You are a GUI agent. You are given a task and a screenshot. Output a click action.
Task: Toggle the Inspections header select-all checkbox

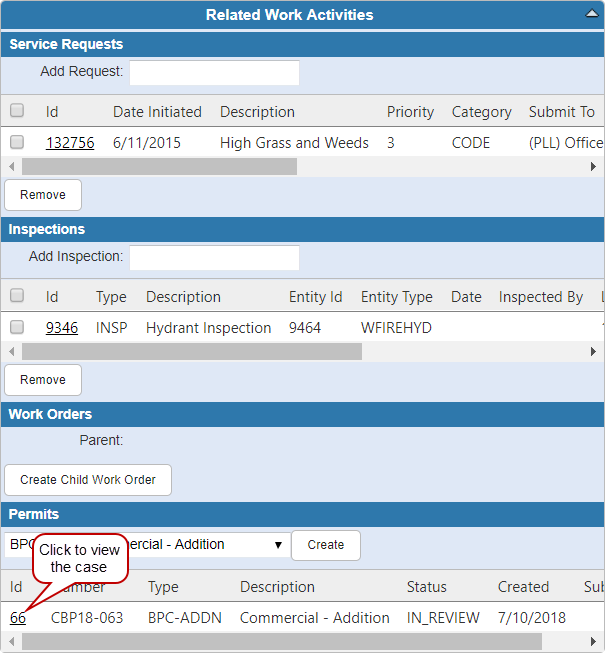[17, 296]
